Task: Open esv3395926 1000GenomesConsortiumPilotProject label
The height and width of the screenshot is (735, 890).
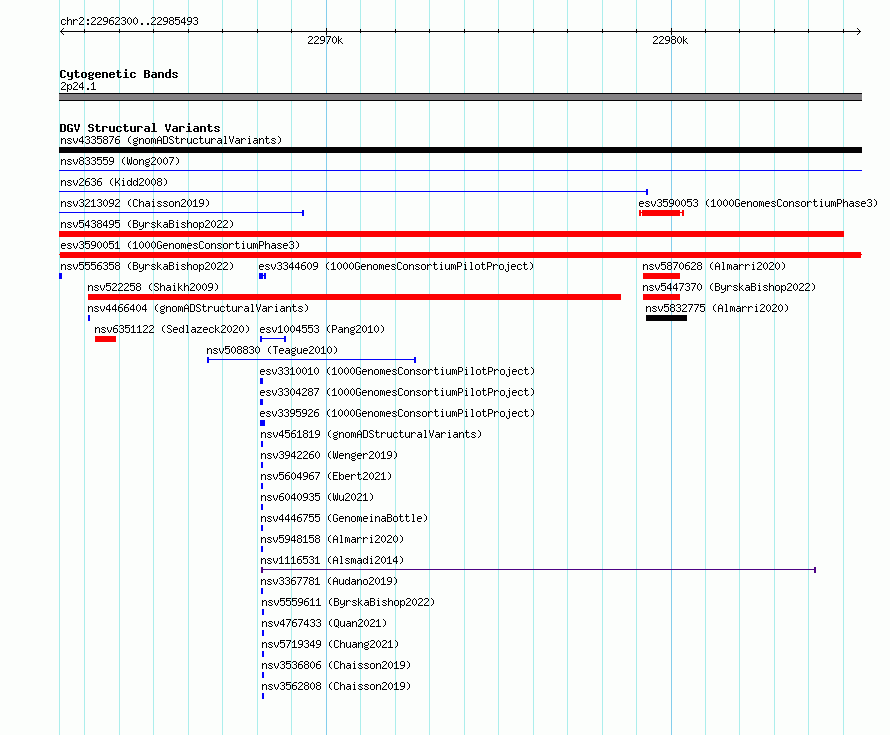Action: click(397, 413)
